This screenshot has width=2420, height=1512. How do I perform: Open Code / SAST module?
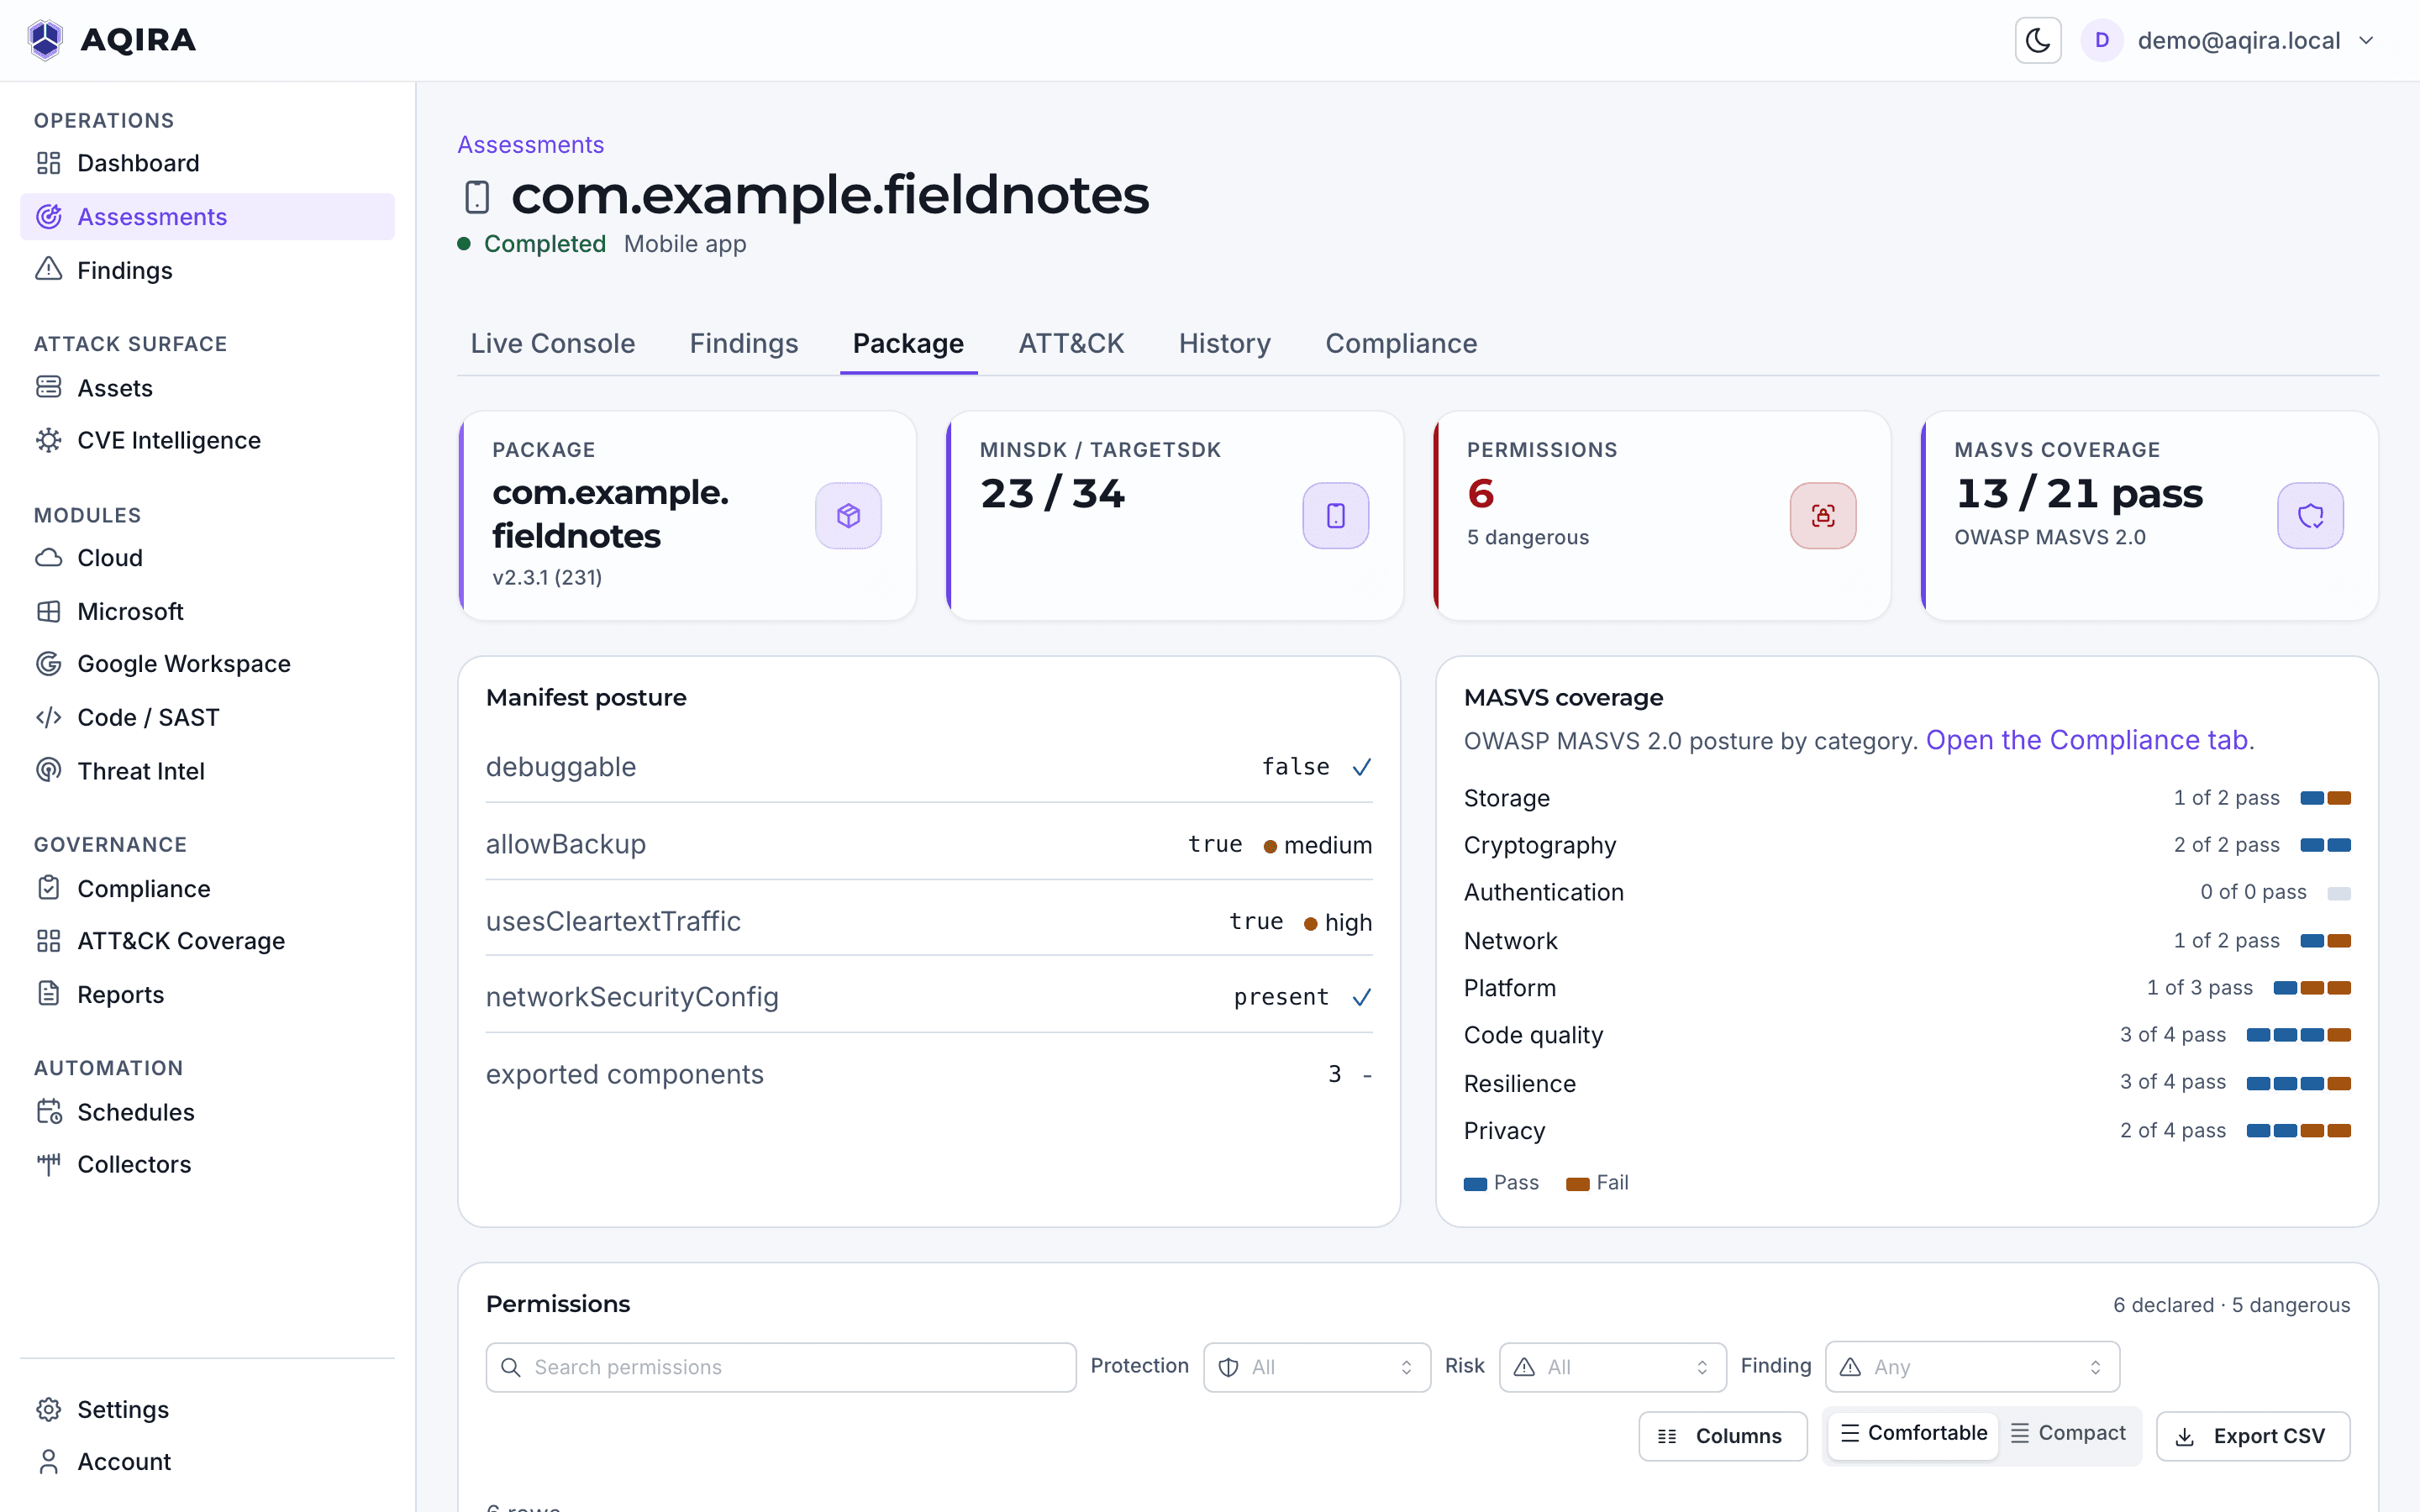click(x=207, y=717)
